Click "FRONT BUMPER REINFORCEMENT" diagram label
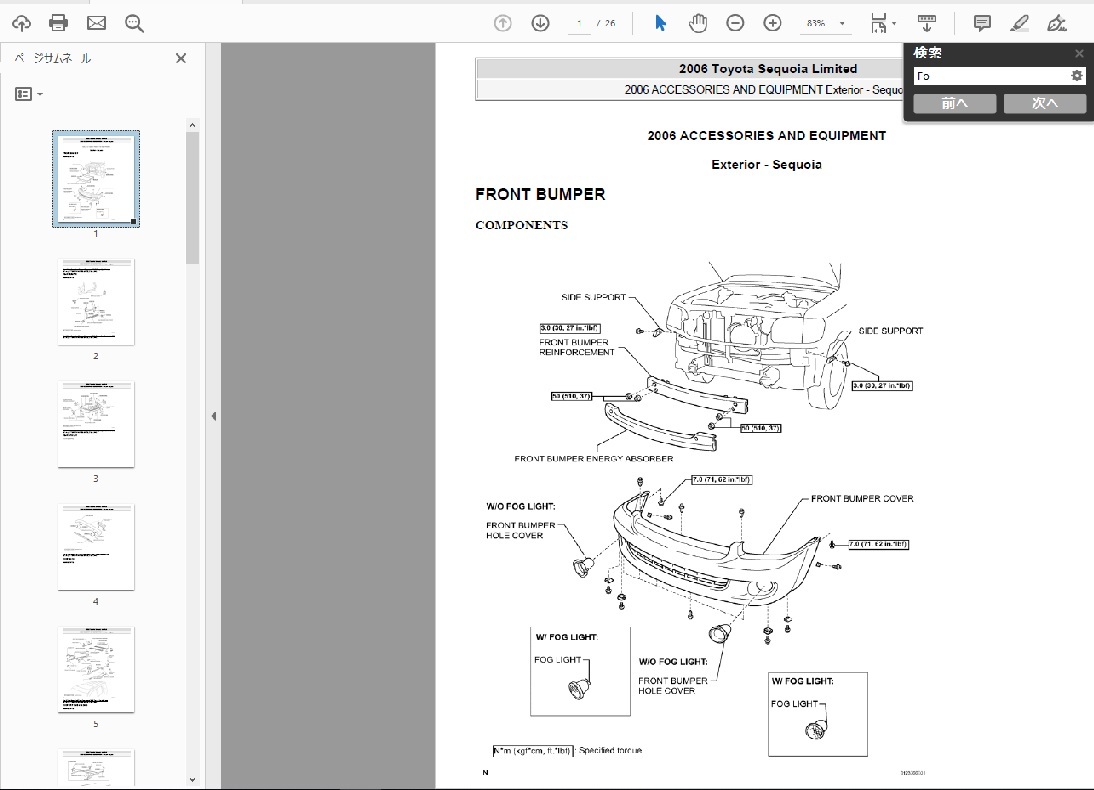The height and width of the screenshot is (790, 1094). tap(577, 348)
